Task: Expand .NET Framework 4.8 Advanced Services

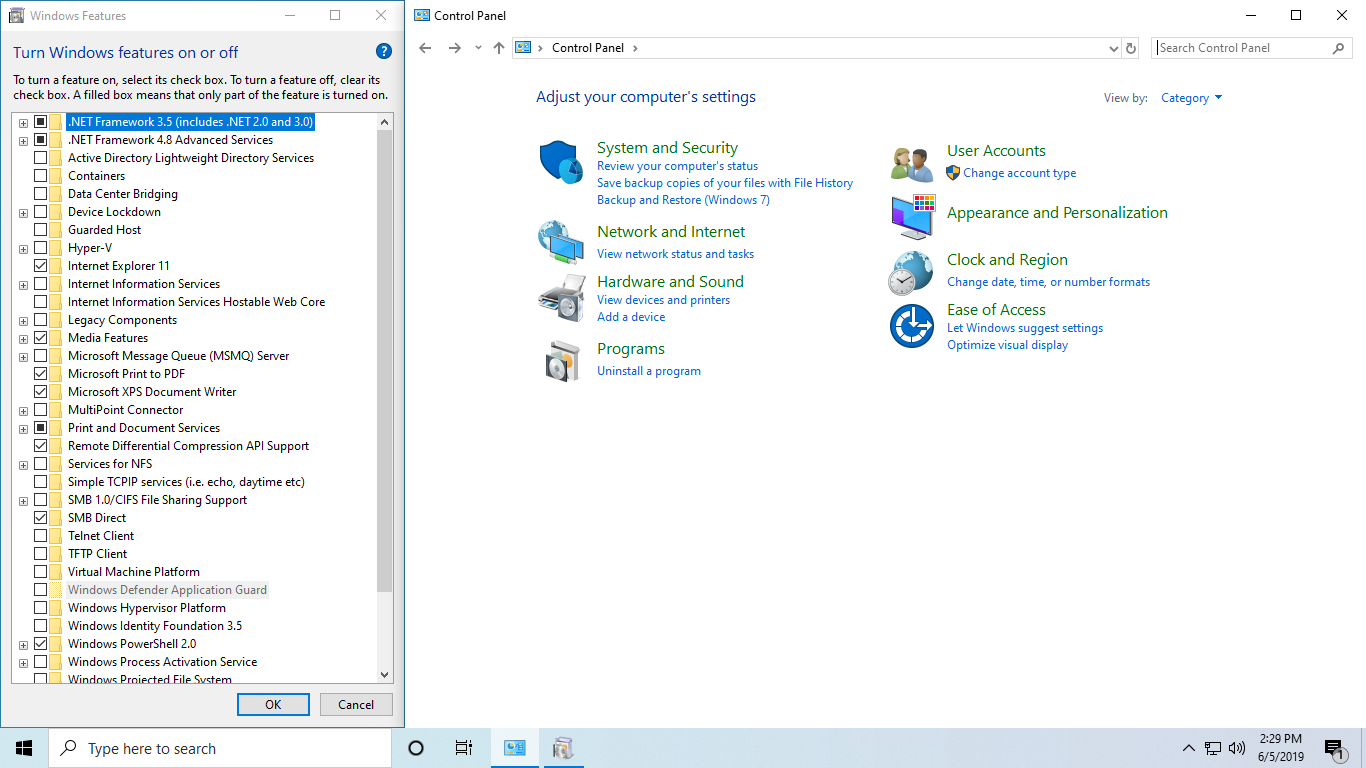Action: tap(23, 140)
